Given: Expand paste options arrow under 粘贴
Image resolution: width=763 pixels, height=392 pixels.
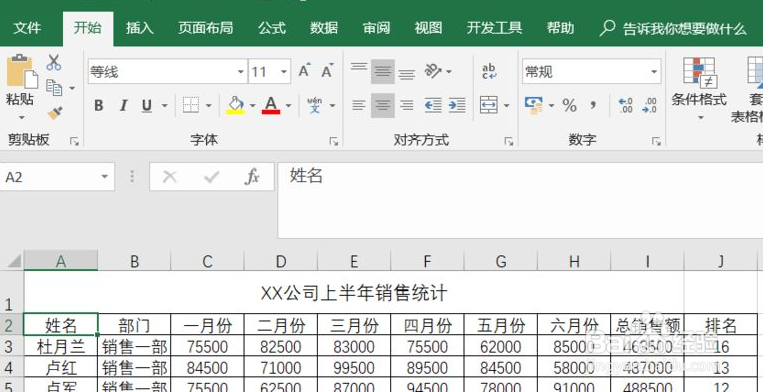Looking at the screenshot, I should (21, 118).
